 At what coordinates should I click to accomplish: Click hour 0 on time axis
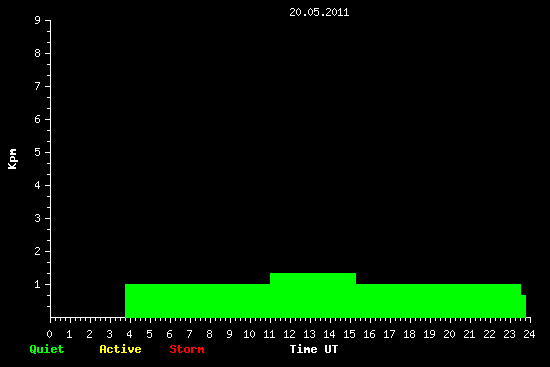(49, 334)
